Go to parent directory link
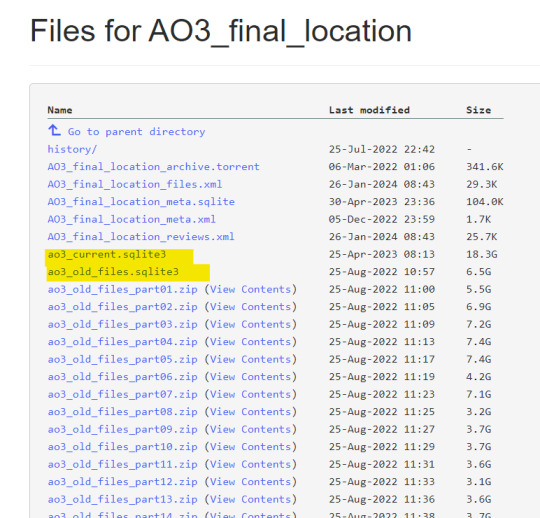 pyautogui.click(x=136, y=132)
